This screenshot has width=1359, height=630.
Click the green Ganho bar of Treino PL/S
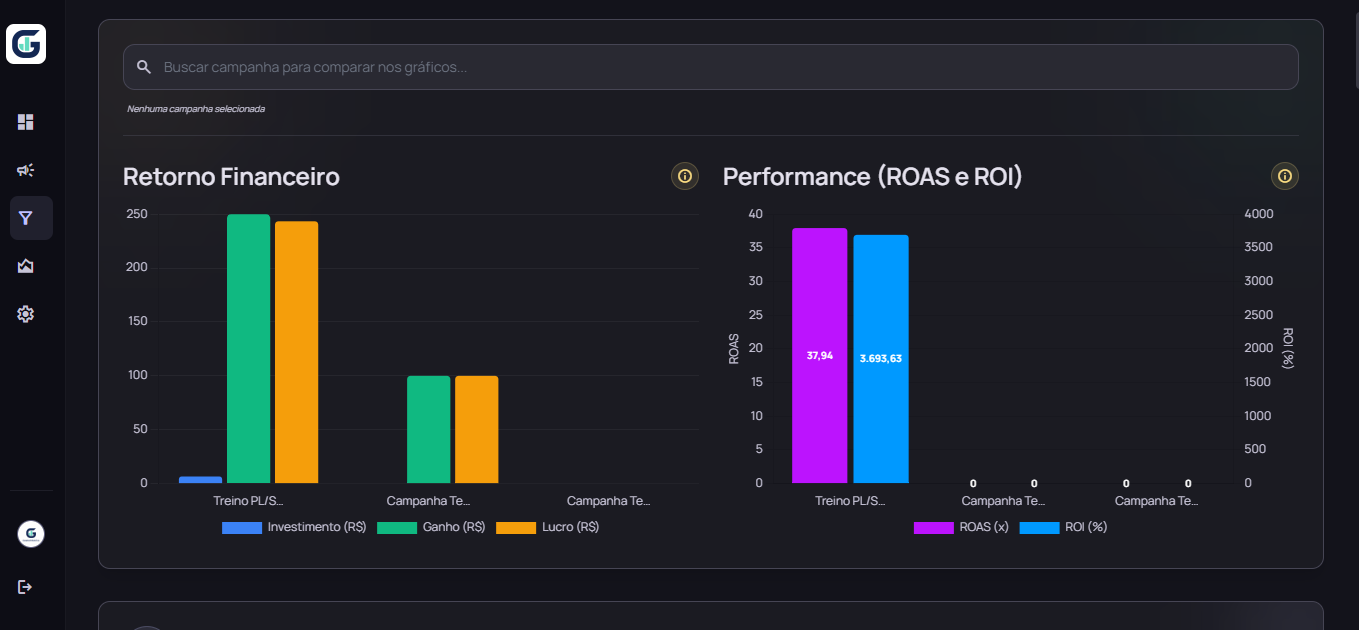[248, 349]
